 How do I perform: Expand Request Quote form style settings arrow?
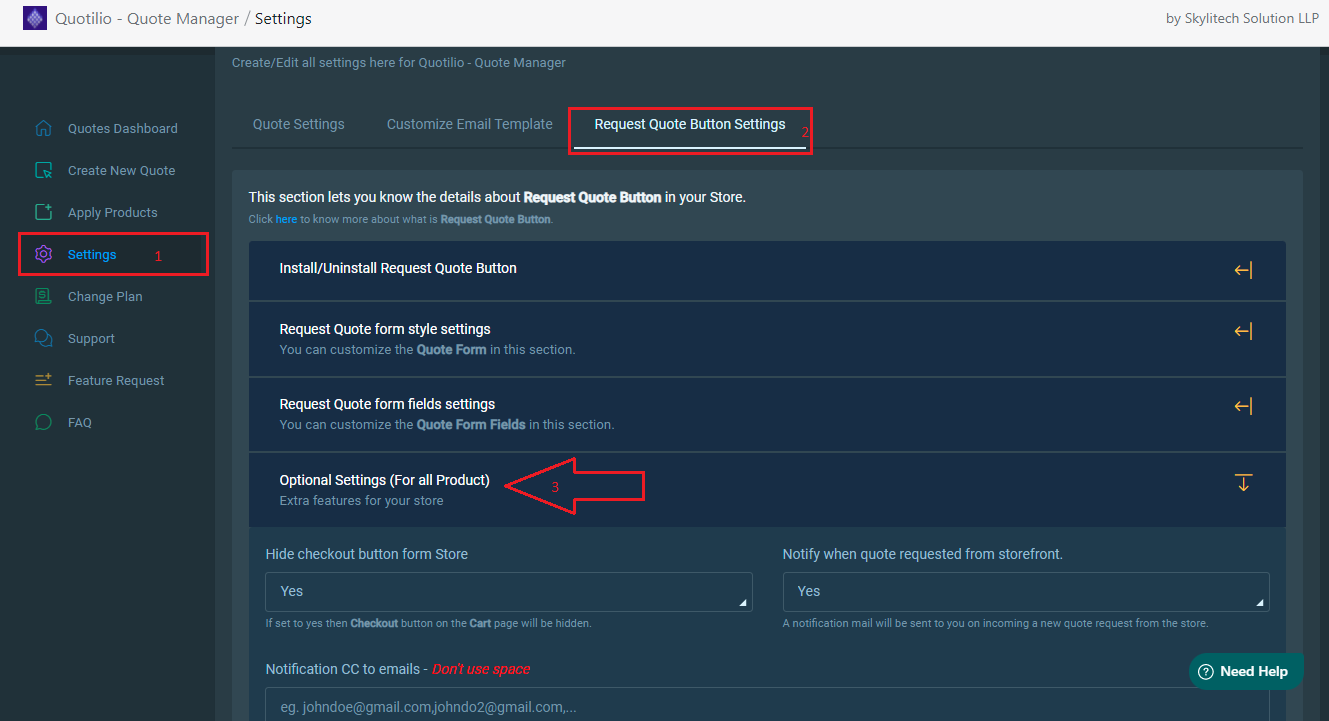pyautogui.click(x=1243, y=331)
